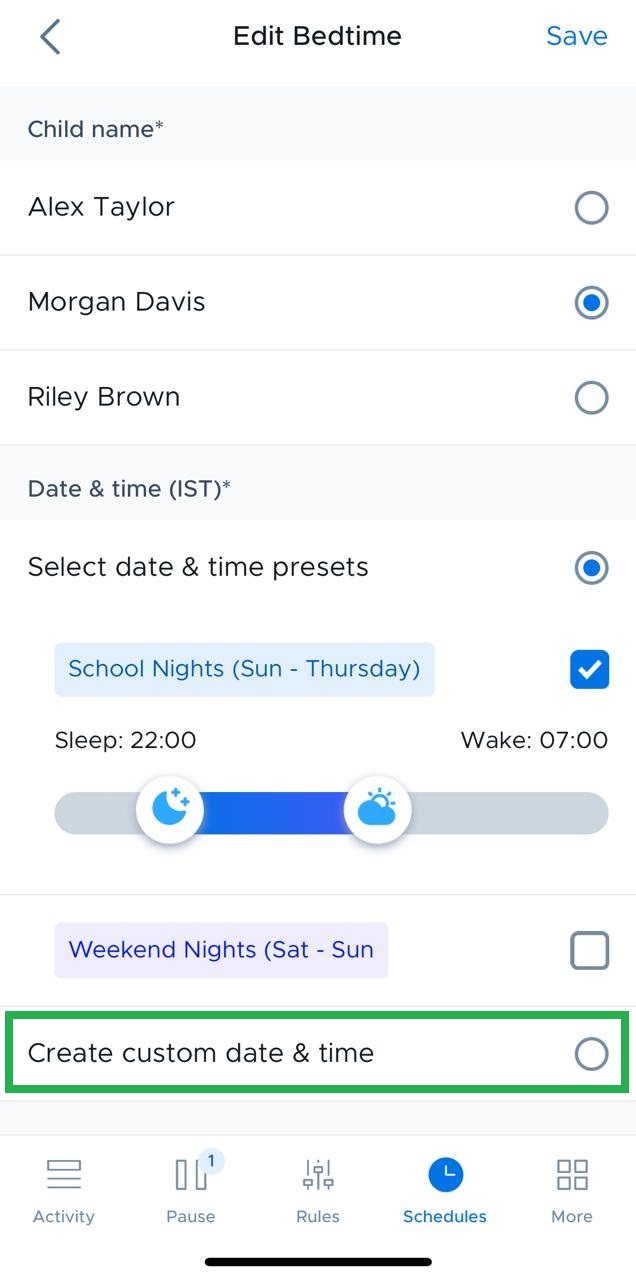Check the Weekend Nights checkbox
Viewport: 636px width, 1280px height.
click(589, 950)
